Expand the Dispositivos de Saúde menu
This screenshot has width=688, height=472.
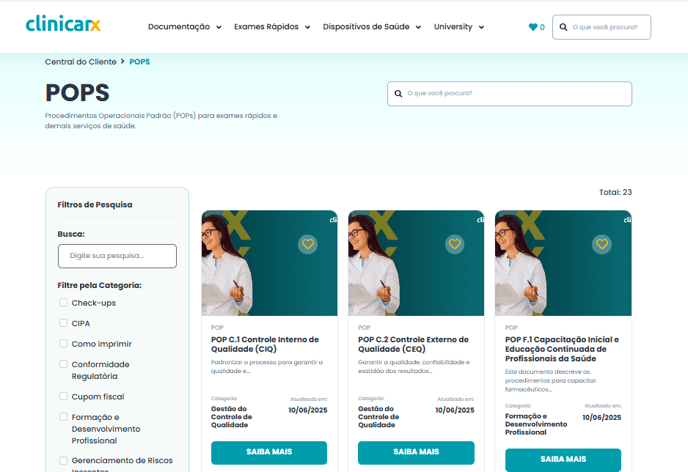pos(372,27)
